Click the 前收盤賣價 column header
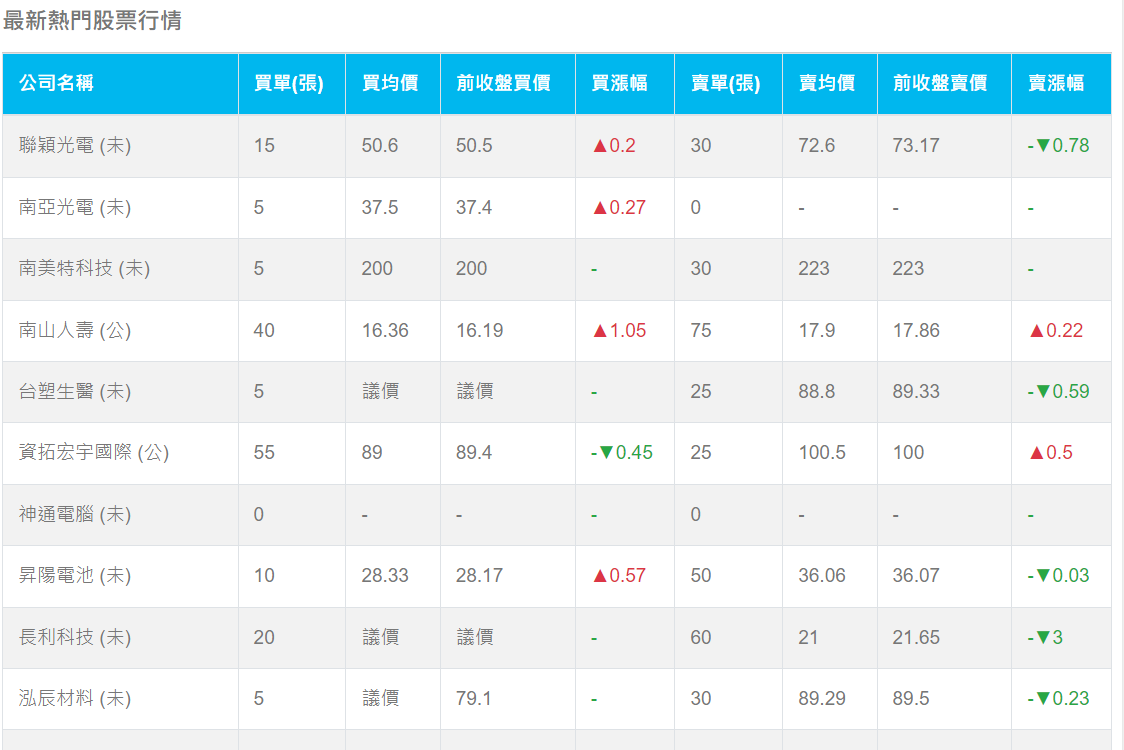The height and width of the screenshot is (750, 1124). click(x=944, y=83)
